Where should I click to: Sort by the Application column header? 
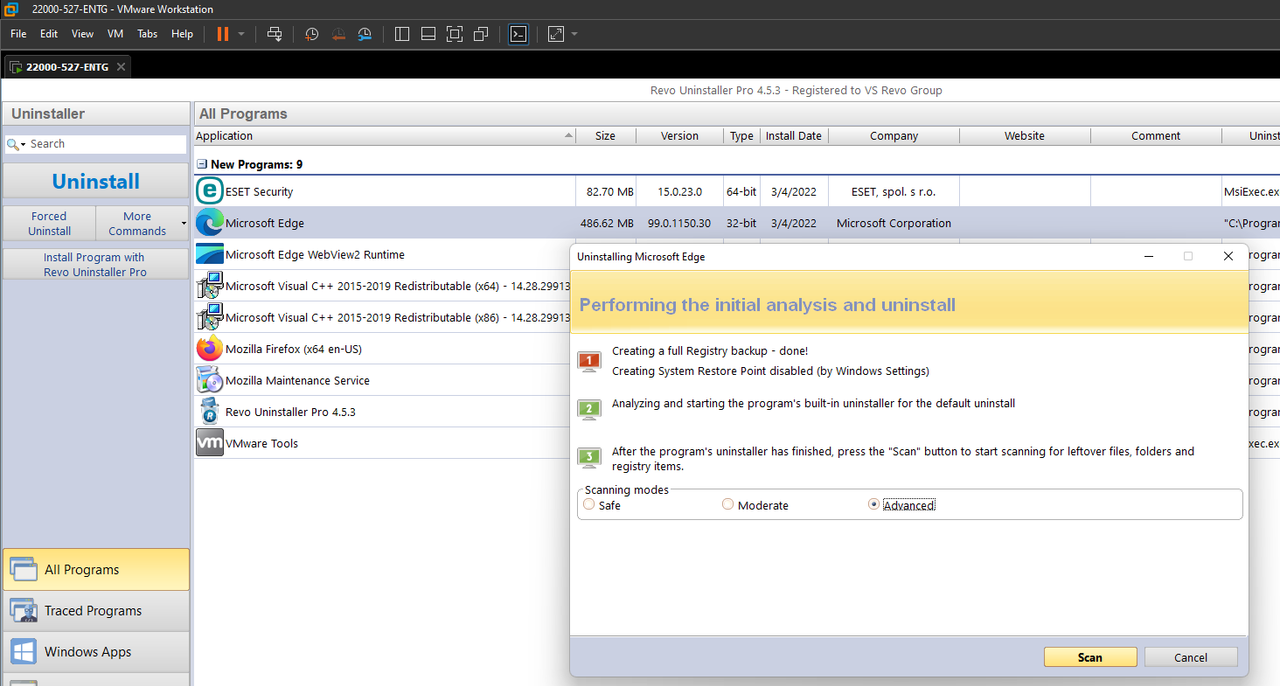[385, 136]
